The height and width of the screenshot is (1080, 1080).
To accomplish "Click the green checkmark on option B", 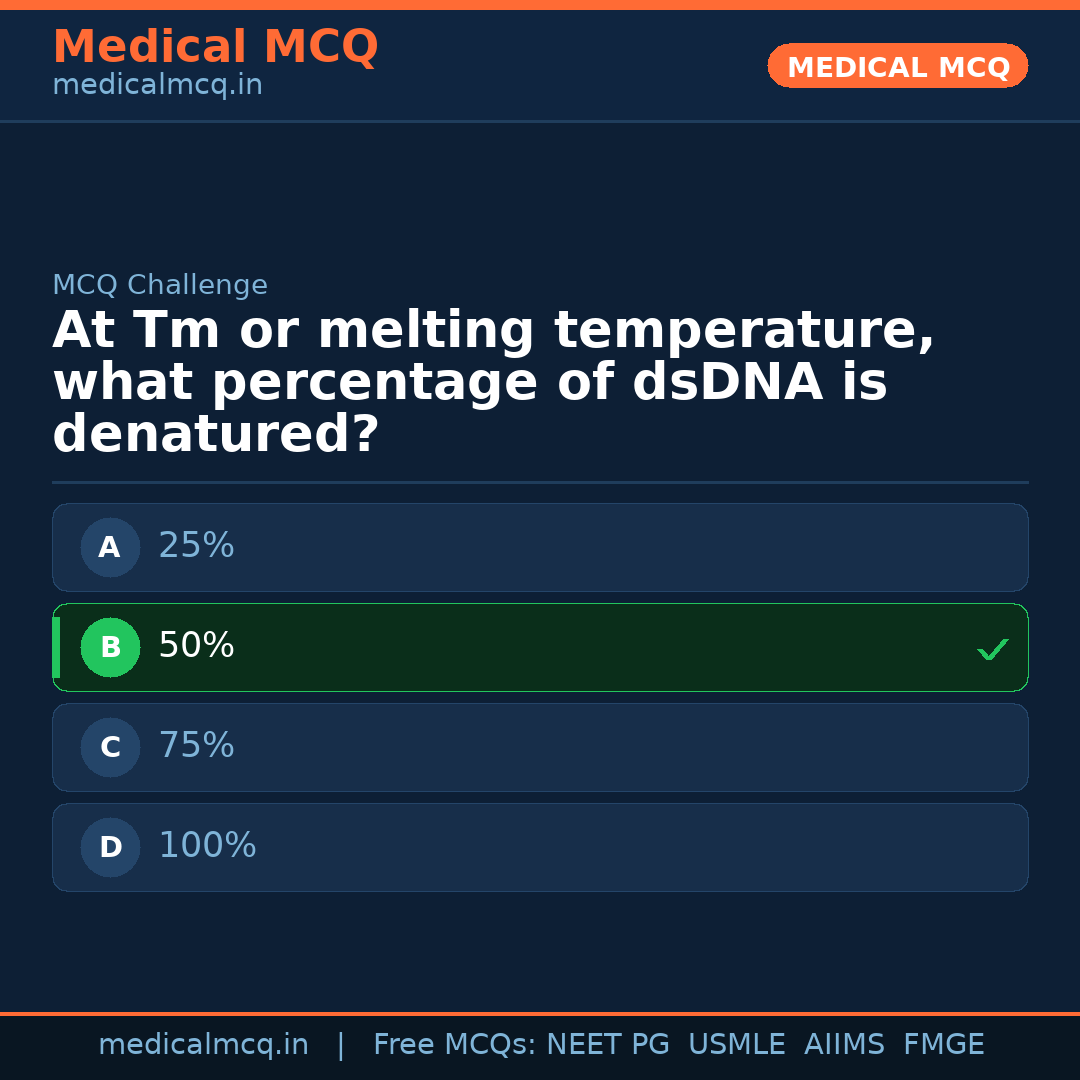I will click(992, 650).
